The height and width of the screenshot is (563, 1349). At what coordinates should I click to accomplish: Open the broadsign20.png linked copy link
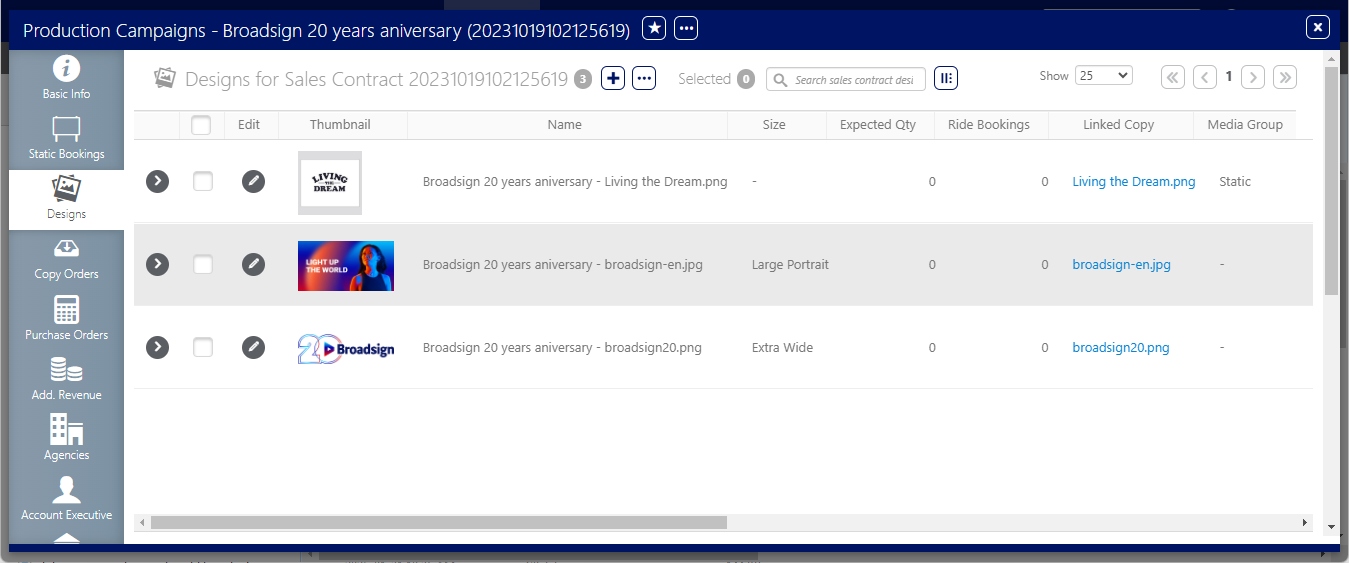click(x=1121, y=348)
